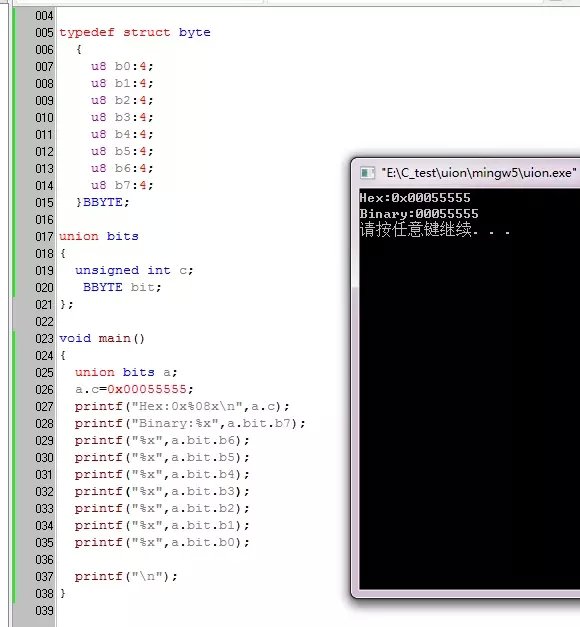Viewport: 580px width, 627px height.
Task: Place cursor on BBYTE after closing brace
Action: pyautogui.click(x=102, y=202)
